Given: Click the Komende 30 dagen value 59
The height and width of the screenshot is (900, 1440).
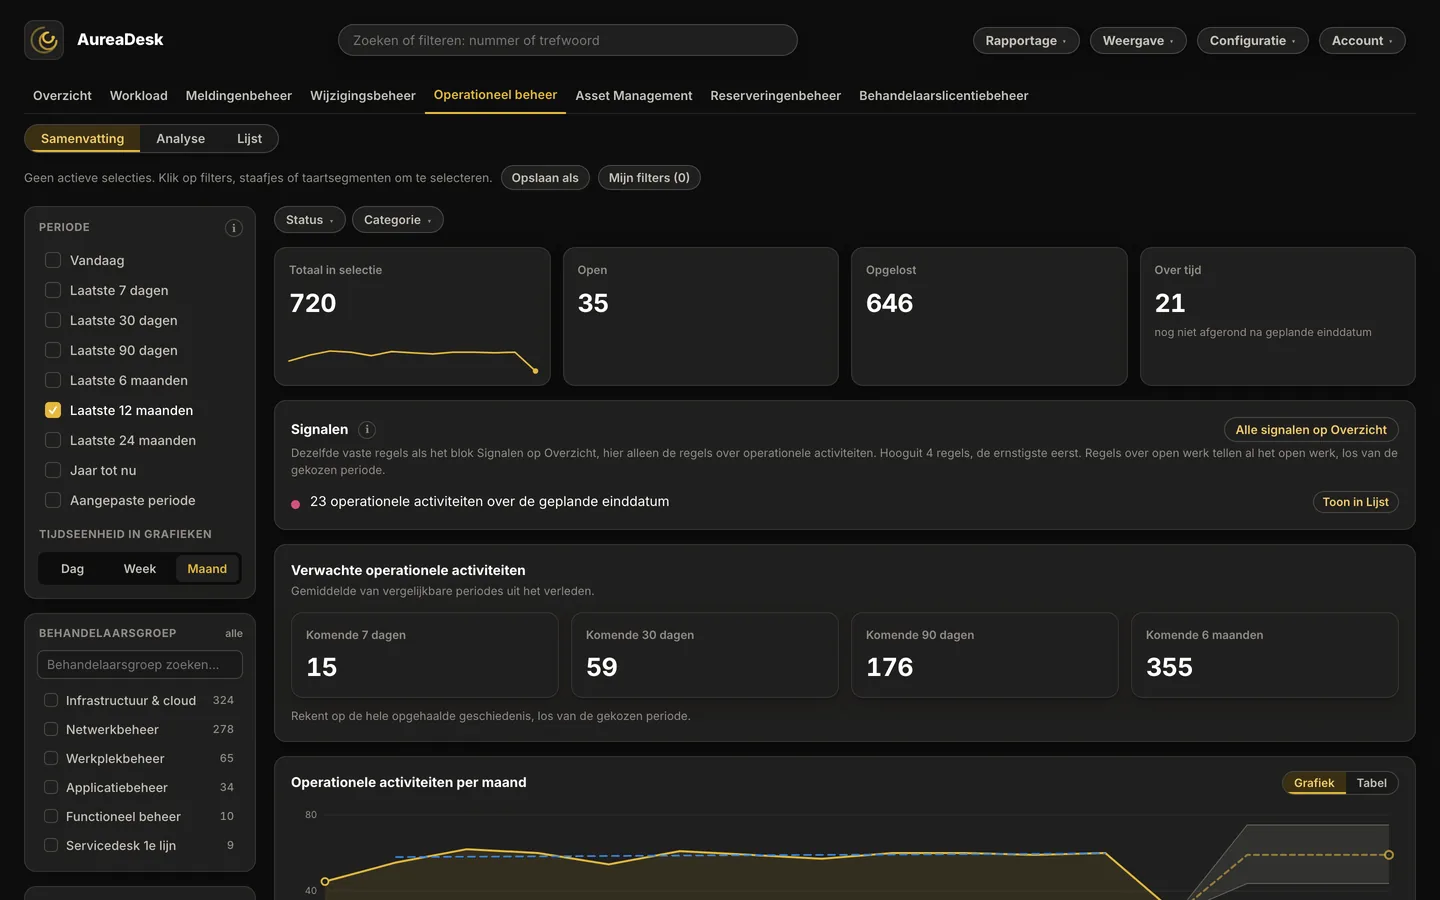Looking at the screenshot, I should 602,667.
